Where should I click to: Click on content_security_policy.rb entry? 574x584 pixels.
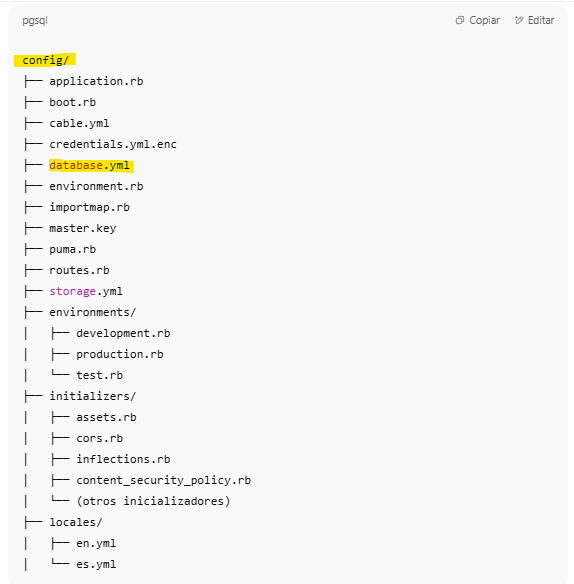pyautogui.click(x=163, y=480)
